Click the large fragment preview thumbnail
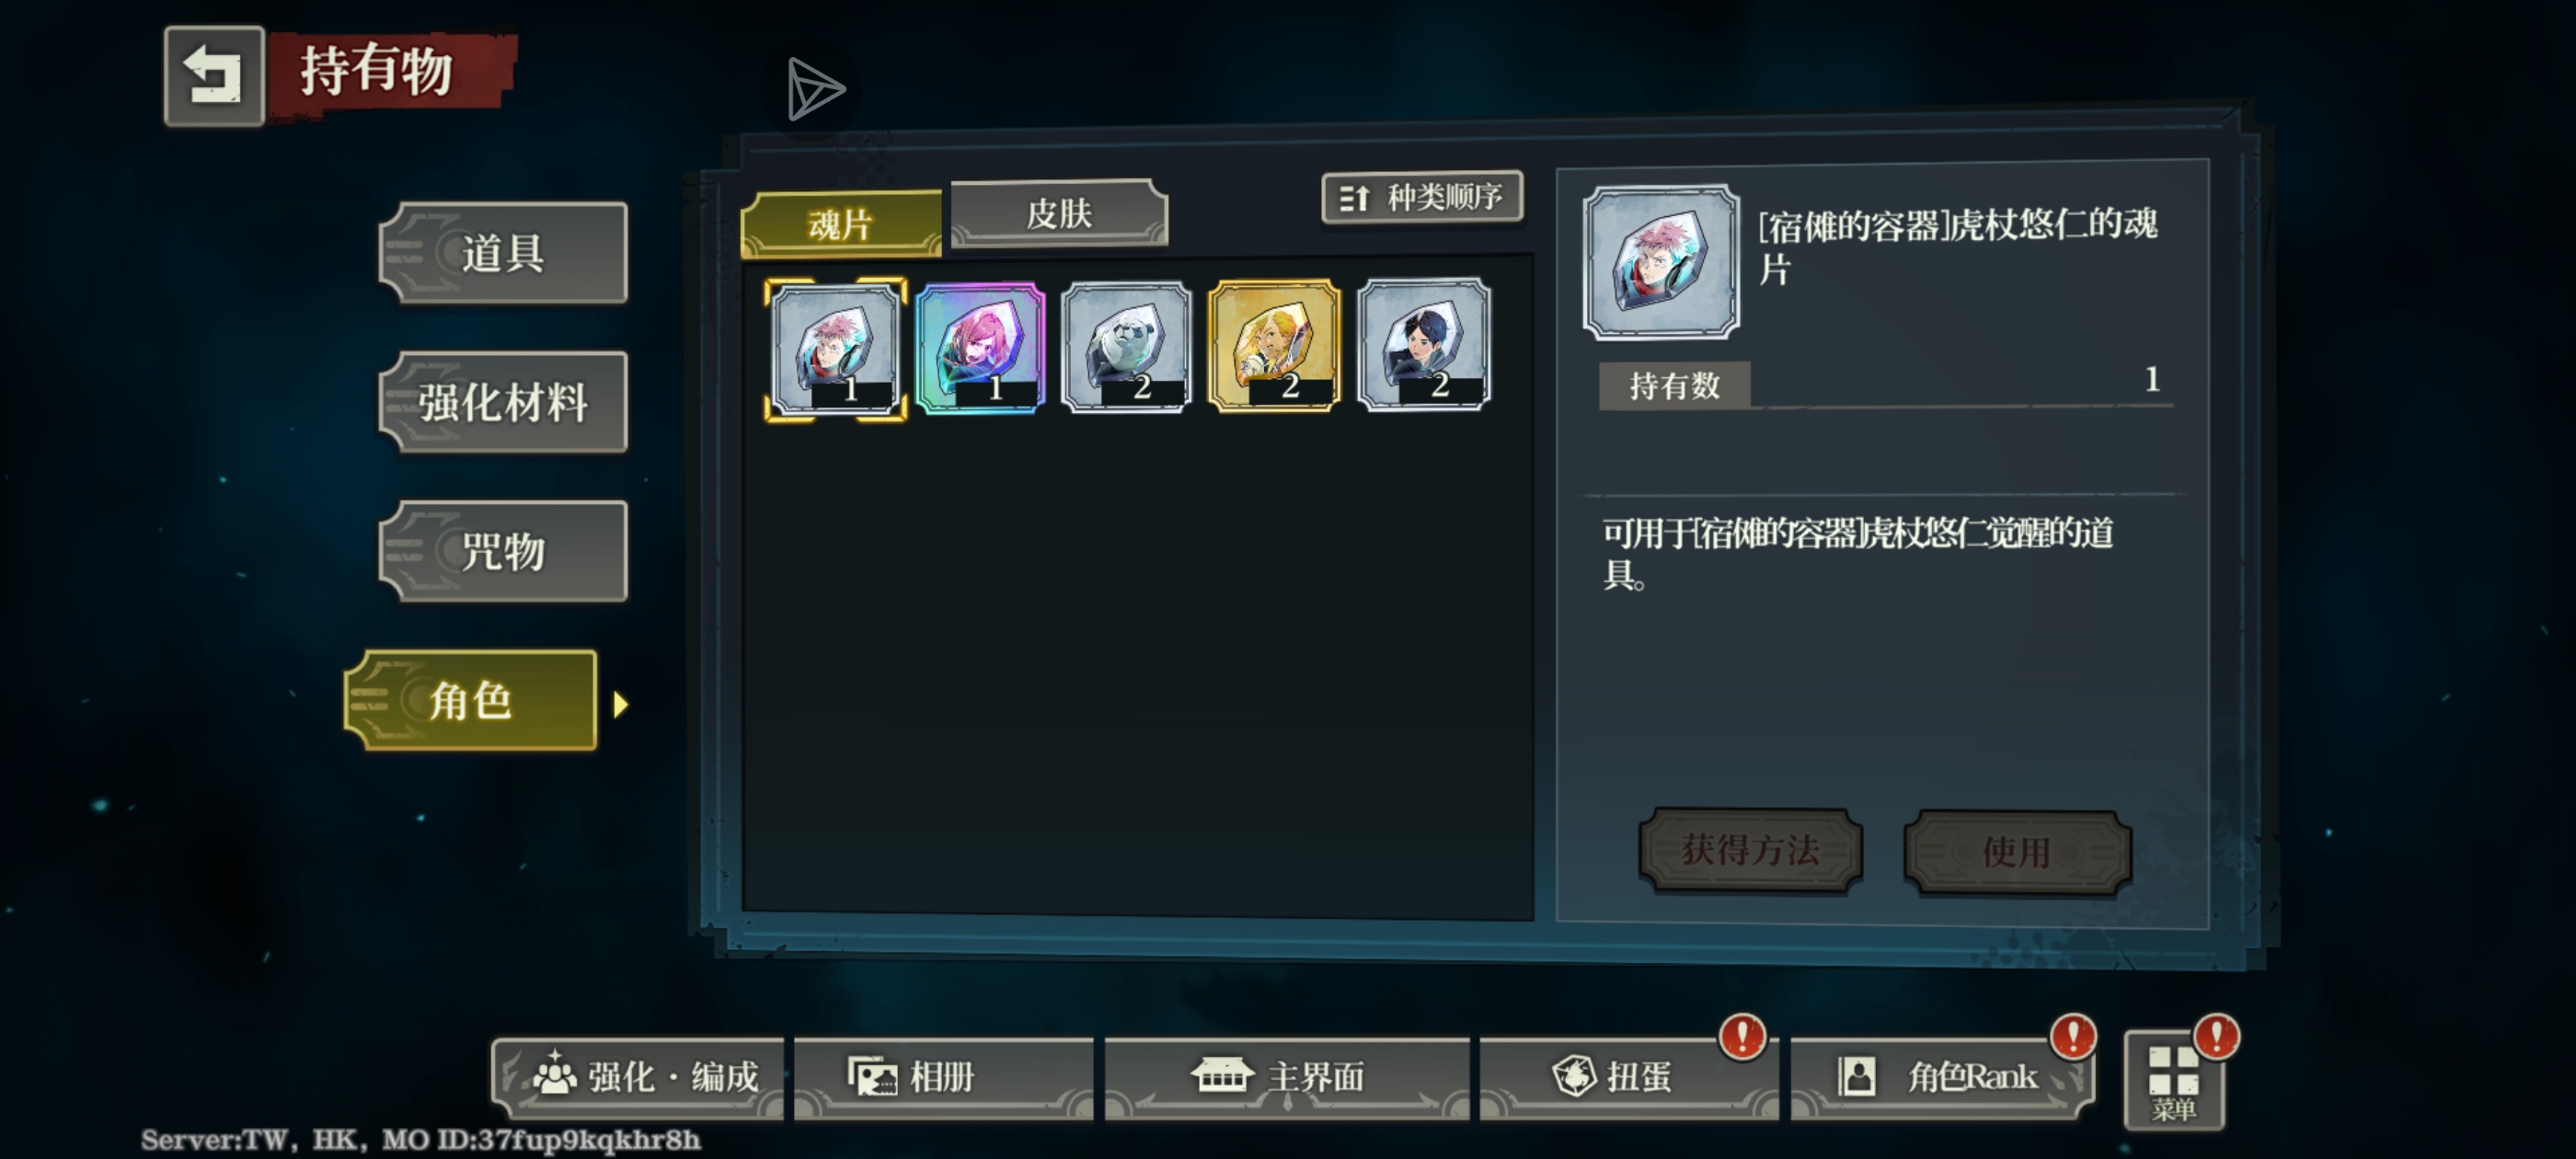This screenshot has width=2576, height=1159. (x=1661, y=262)
